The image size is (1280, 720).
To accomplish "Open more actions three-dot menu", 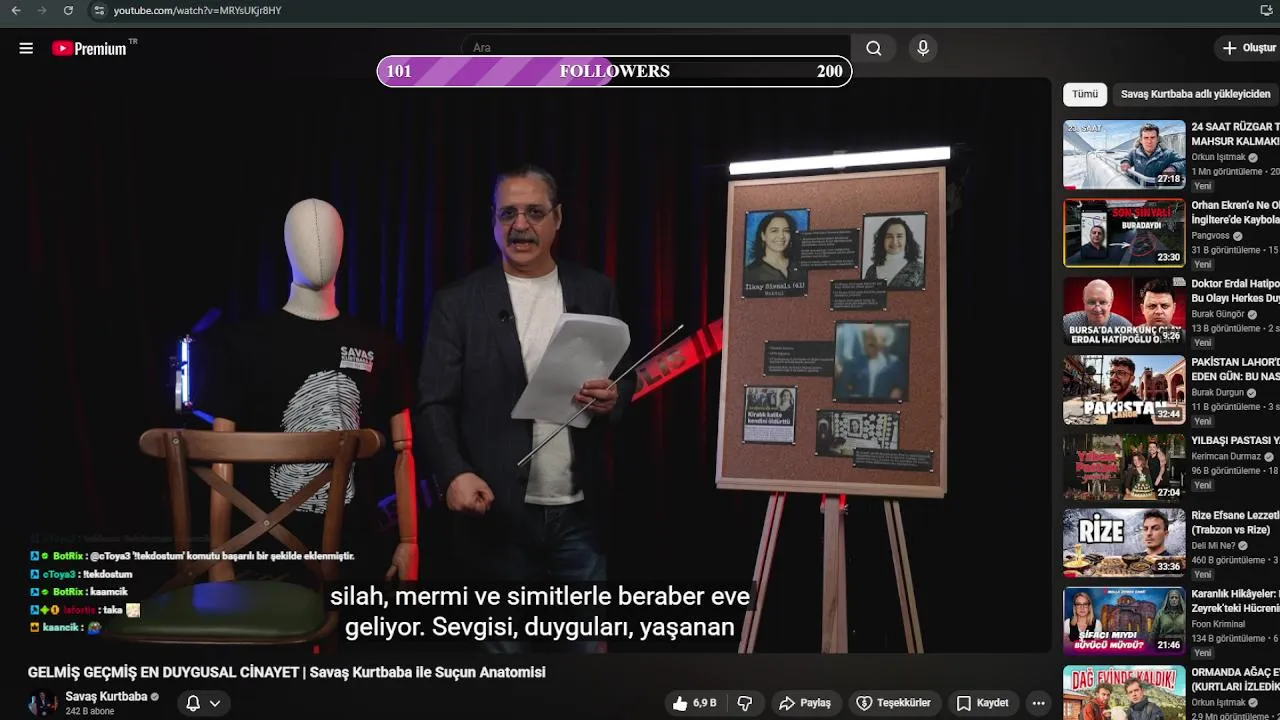I will coord(1039,703).
